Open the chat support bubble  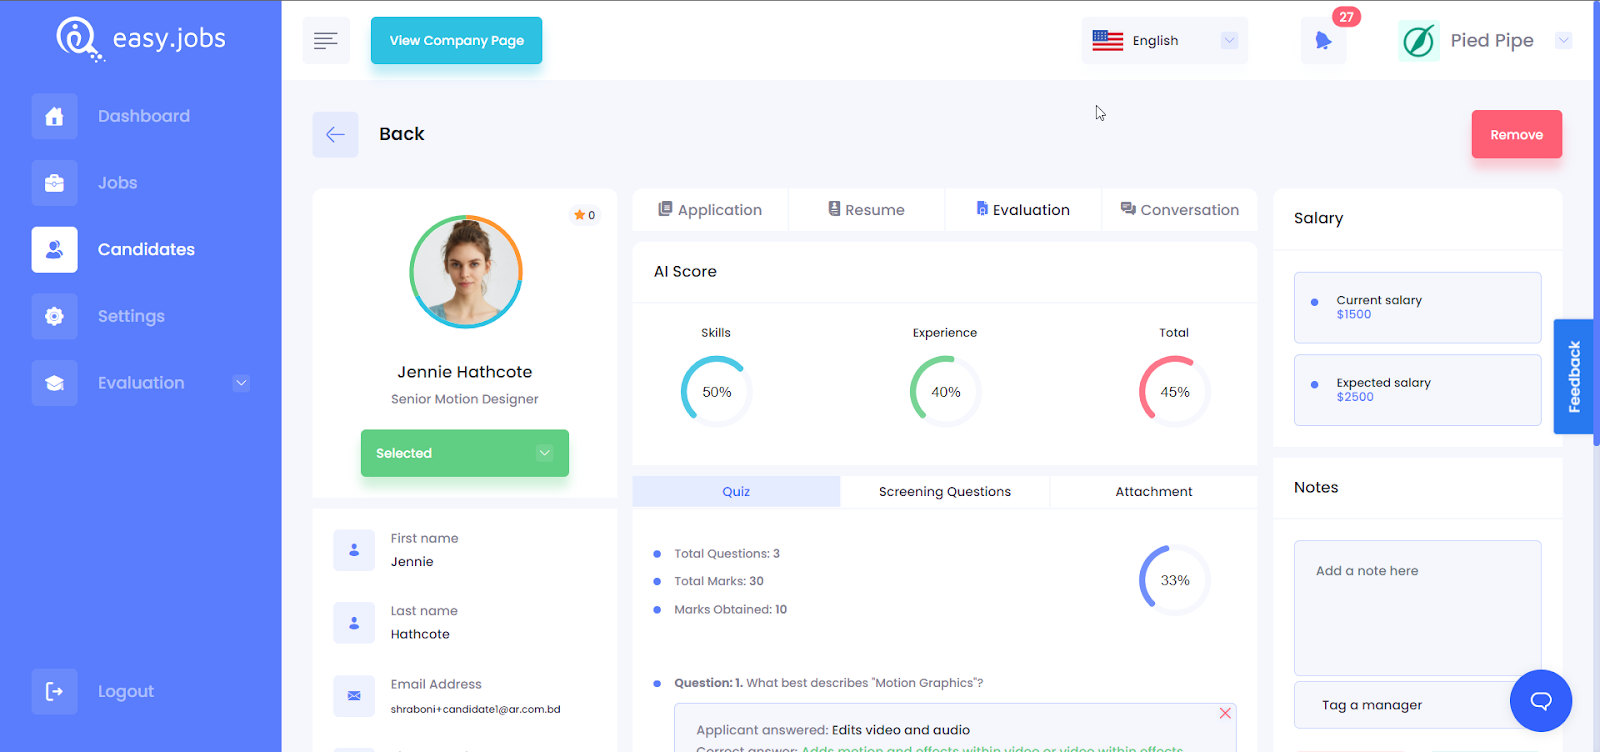1541,700
